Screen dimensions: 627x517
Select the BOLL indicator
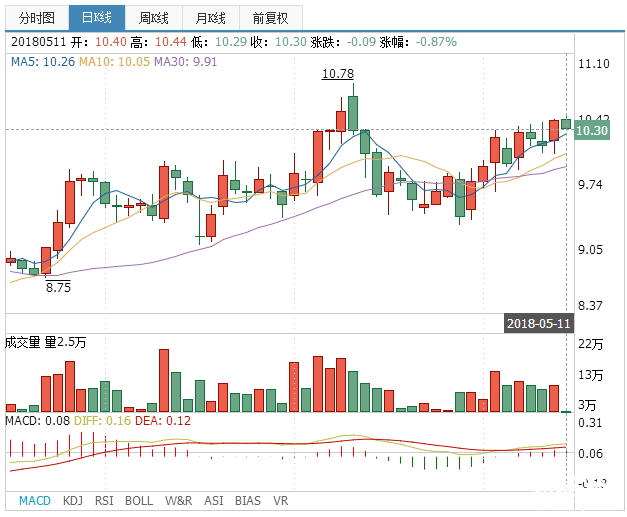(x=139, y=501)
